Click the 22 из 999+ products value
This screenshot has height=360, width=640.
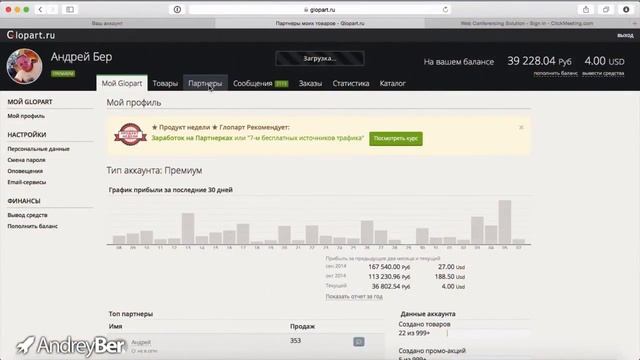coord(414,333)
